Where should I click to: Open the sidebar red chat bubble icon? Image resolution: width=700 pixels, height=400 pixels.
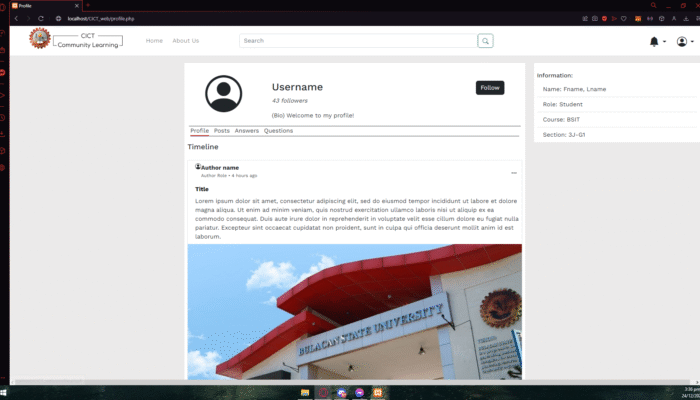tap(3, 73)
